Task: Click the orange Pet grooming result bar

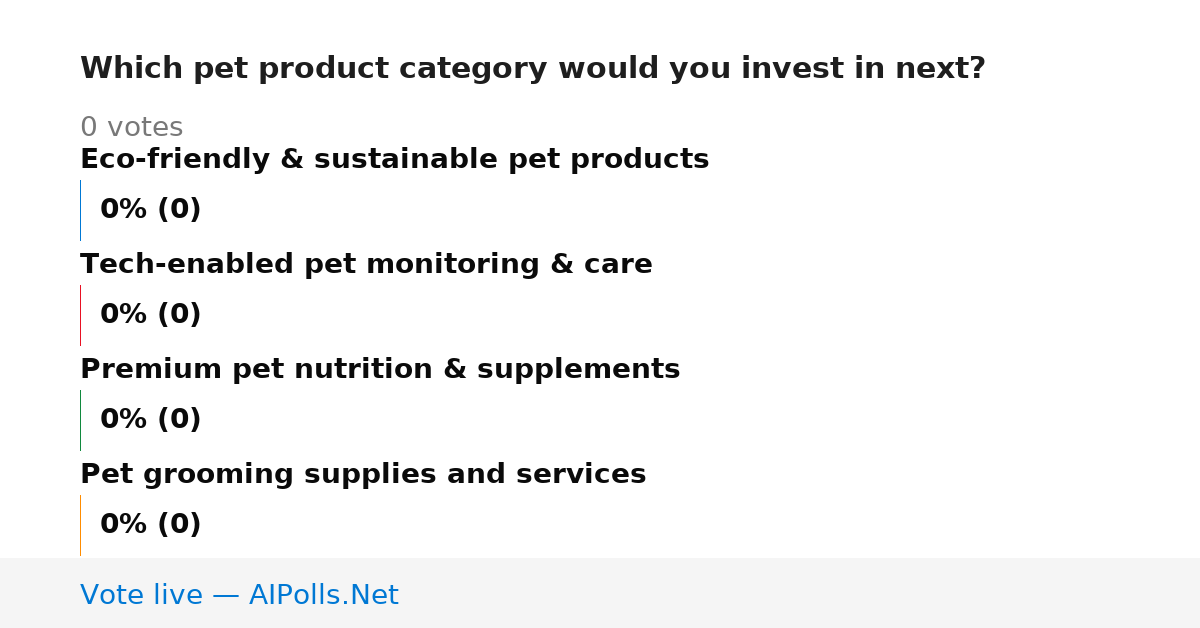Action: click(80, 525)
